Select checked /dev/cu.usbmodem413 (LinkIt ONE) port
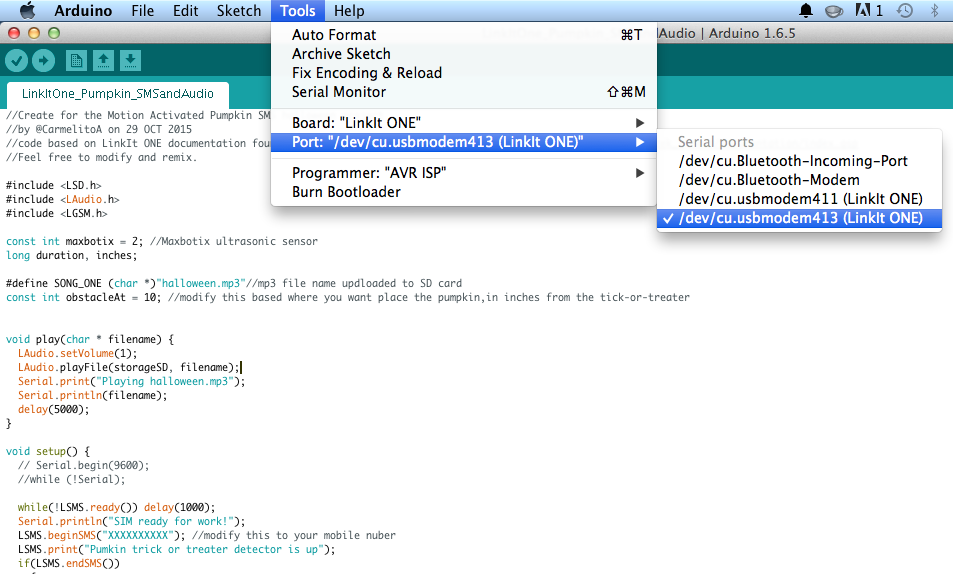Image resolution: width=953 pixels, height=574 pixels. [x=799, y=218]
